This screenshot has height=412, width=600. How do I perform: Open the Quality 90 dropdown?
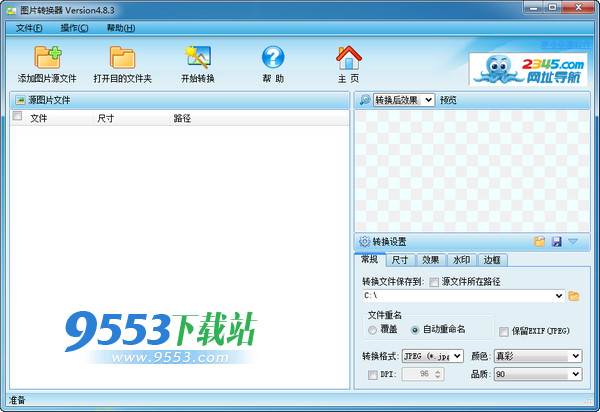pos(538,374)
